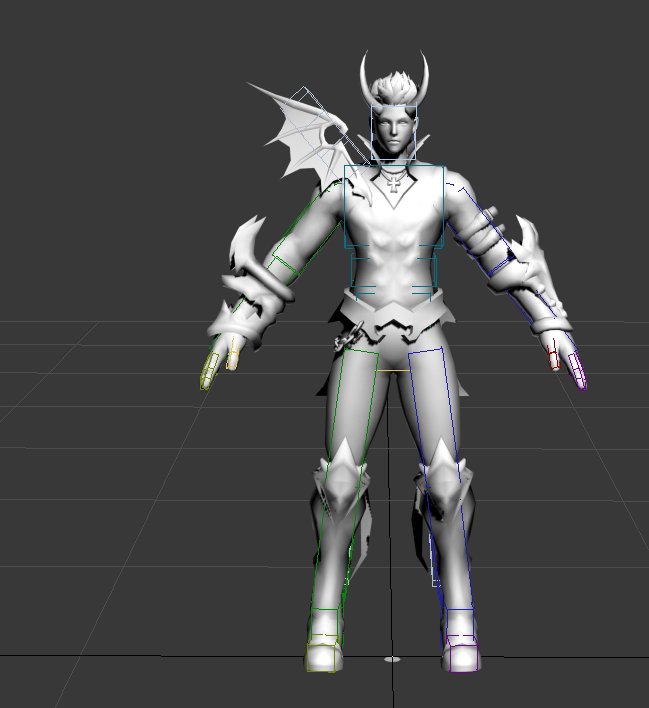The image size is (649, 708).
Task: Select the red finger bone
Action: pyautogui.click(x=553, y=354)
